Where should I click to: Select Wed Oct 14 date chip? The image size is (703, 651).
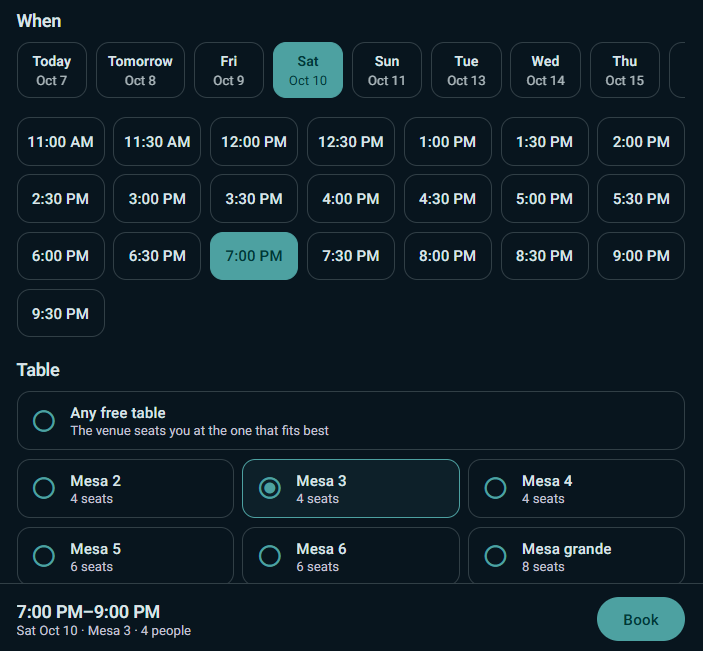coord(545,70)
